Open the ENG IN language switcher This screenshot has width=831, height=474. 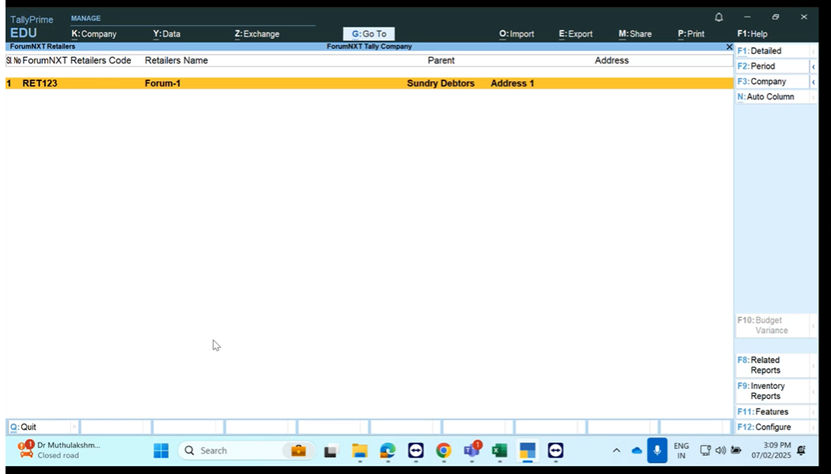point(681,451)
